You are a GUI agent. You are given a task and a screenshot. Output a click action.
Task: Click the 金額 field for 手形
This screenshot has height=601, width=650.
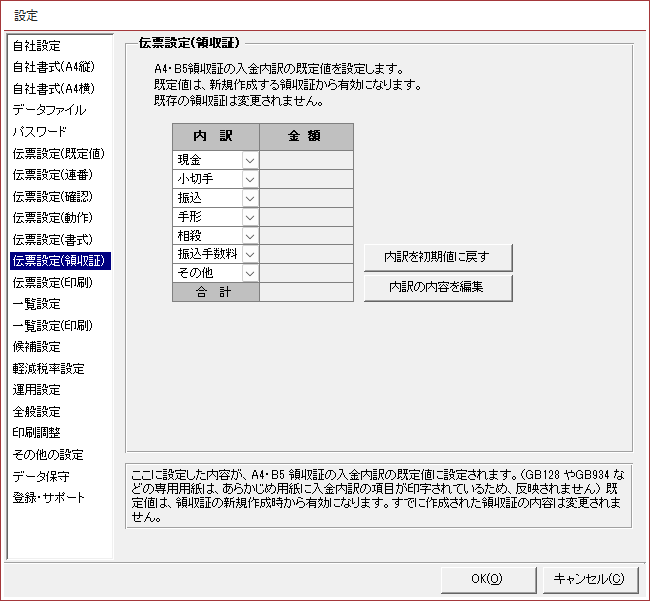[x=306, y=217]
